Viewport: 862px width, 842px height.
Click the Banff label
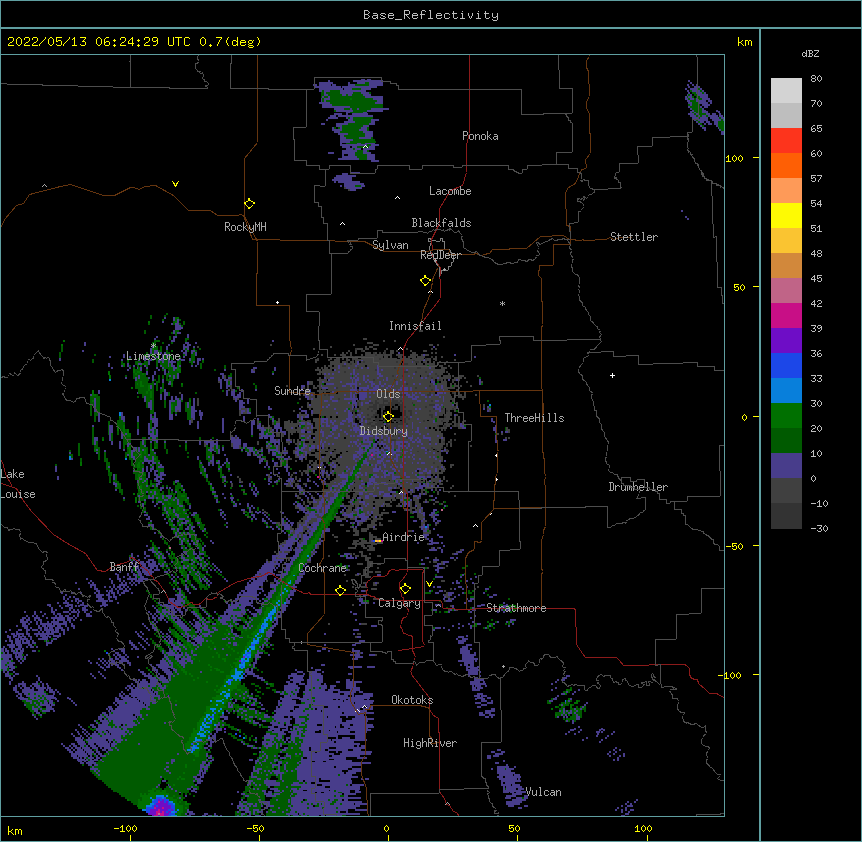click(x=124, y=567)
